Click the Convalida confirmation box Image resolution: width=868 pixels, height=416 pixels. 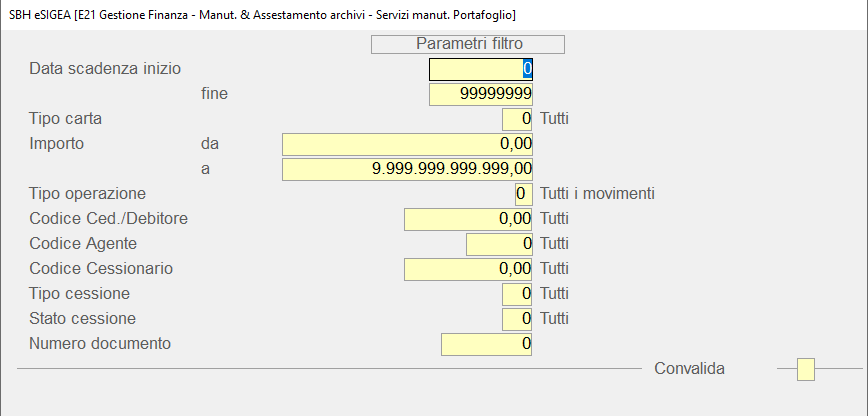(805, 369)
